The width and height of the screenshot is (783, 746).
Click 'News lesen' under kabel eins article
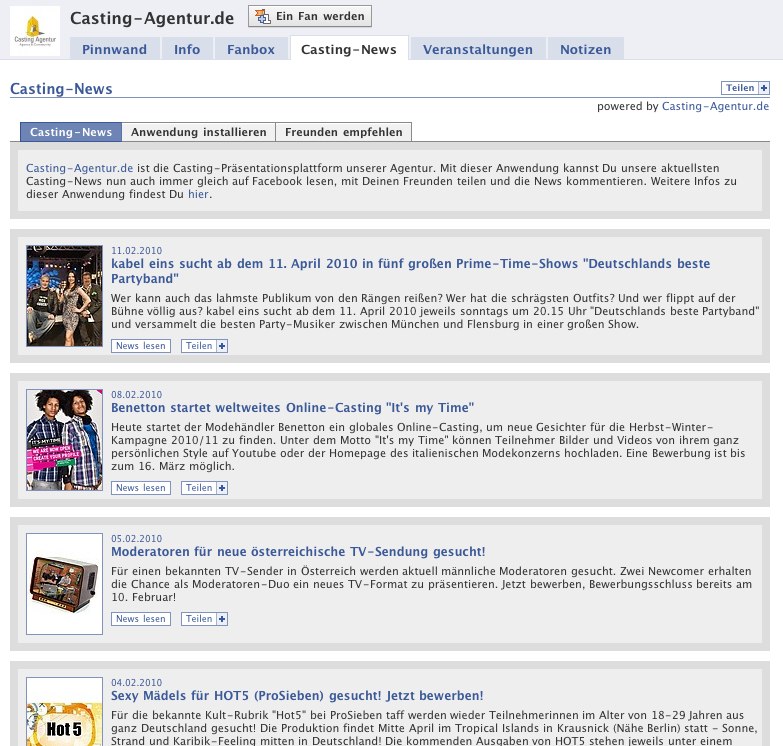pyautogui.click(x=141, y=346)
